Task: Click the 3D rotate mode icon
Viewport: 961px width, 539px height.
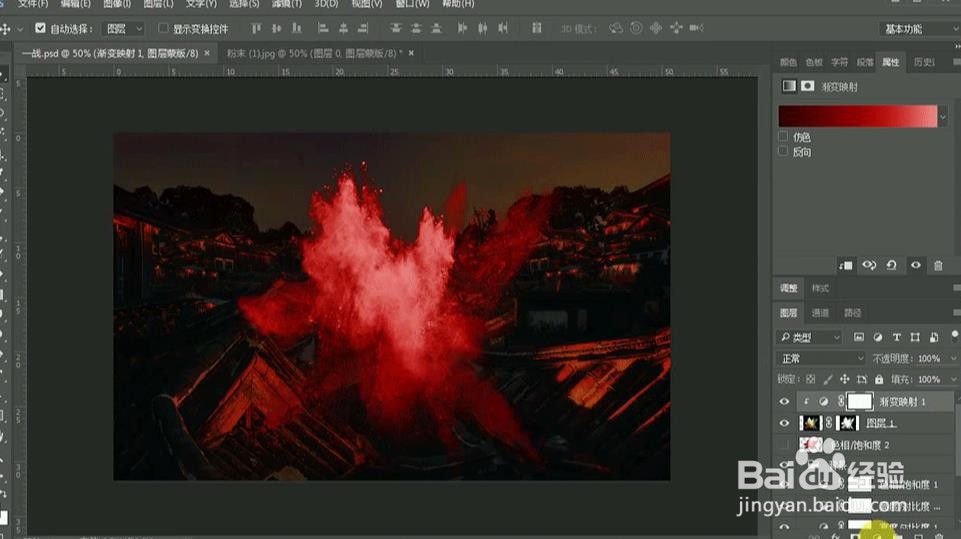Action: pyautogui.click(x=616, y=28)
